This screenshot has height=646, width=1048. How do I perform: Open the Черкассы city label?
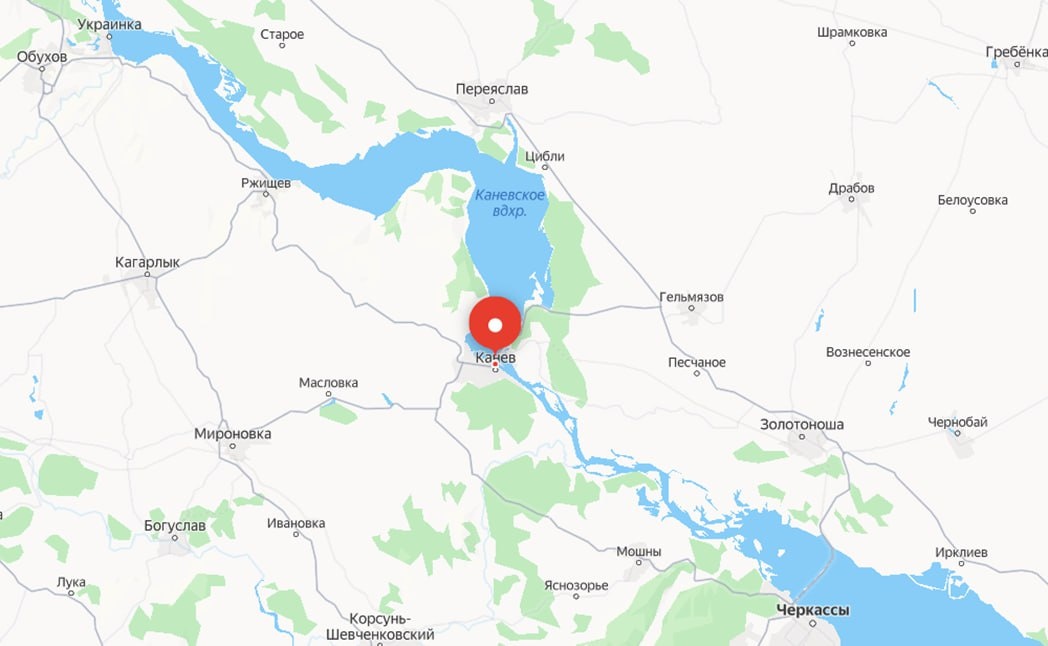(x=813, y=610)
